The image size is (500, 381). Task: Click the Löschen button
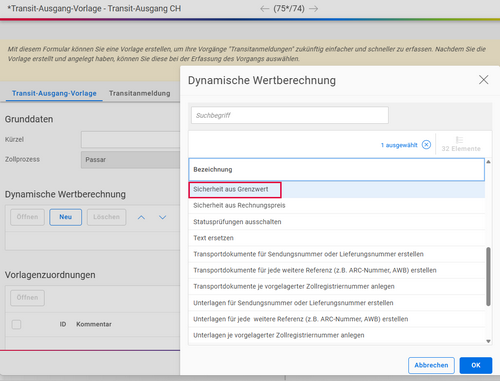point(107,217)
